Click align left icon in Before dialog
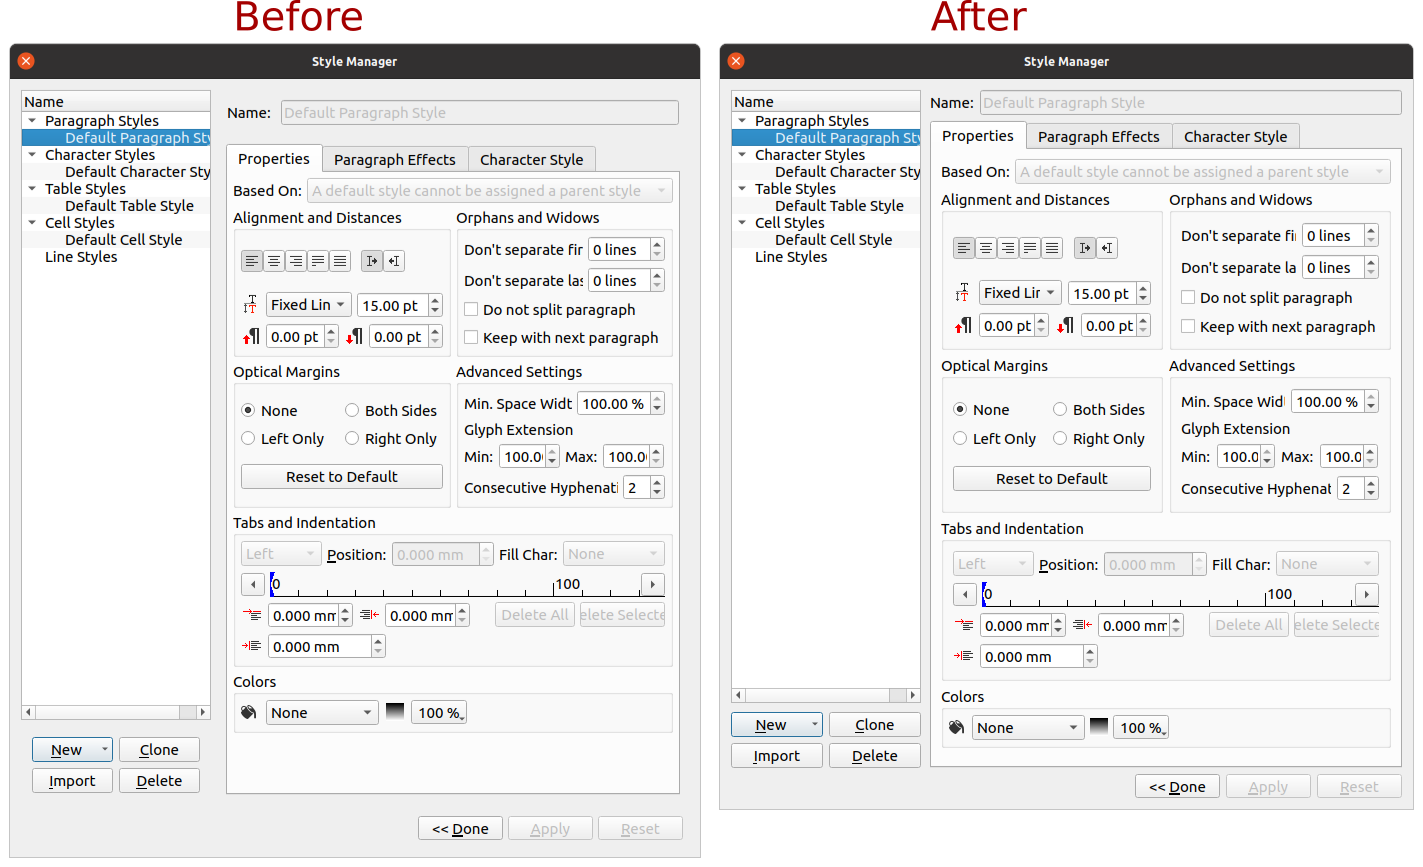 [x=251, y=261]
